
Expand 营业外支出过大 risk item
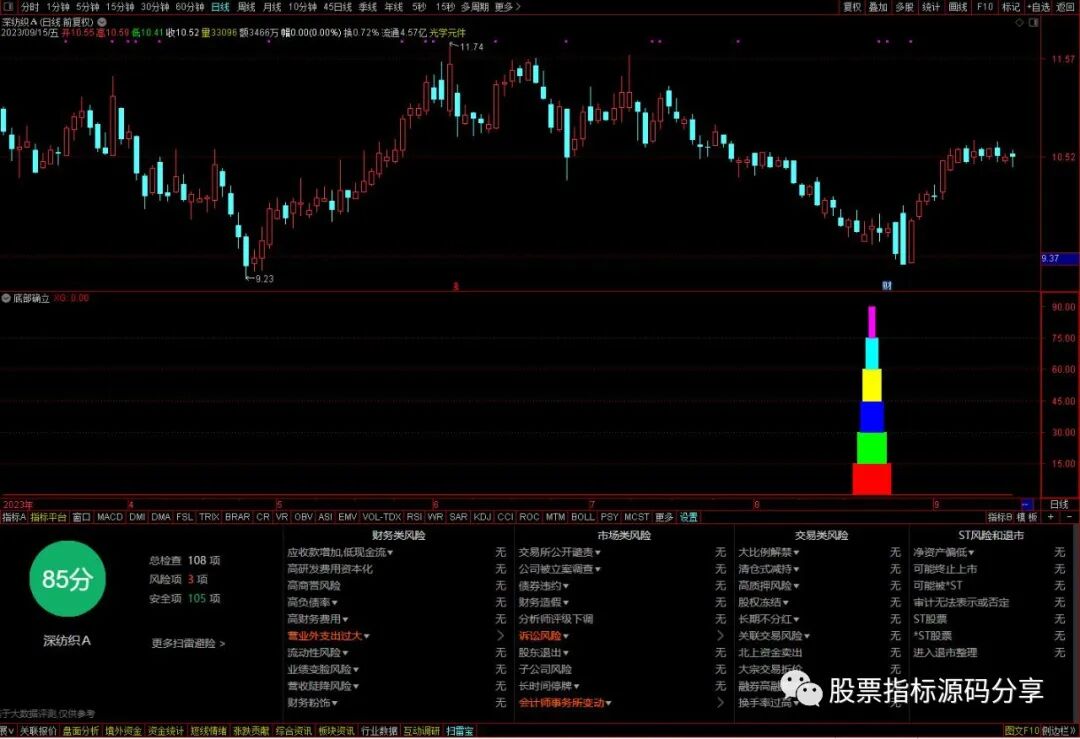pyautogui.click(x=329, y=636)
